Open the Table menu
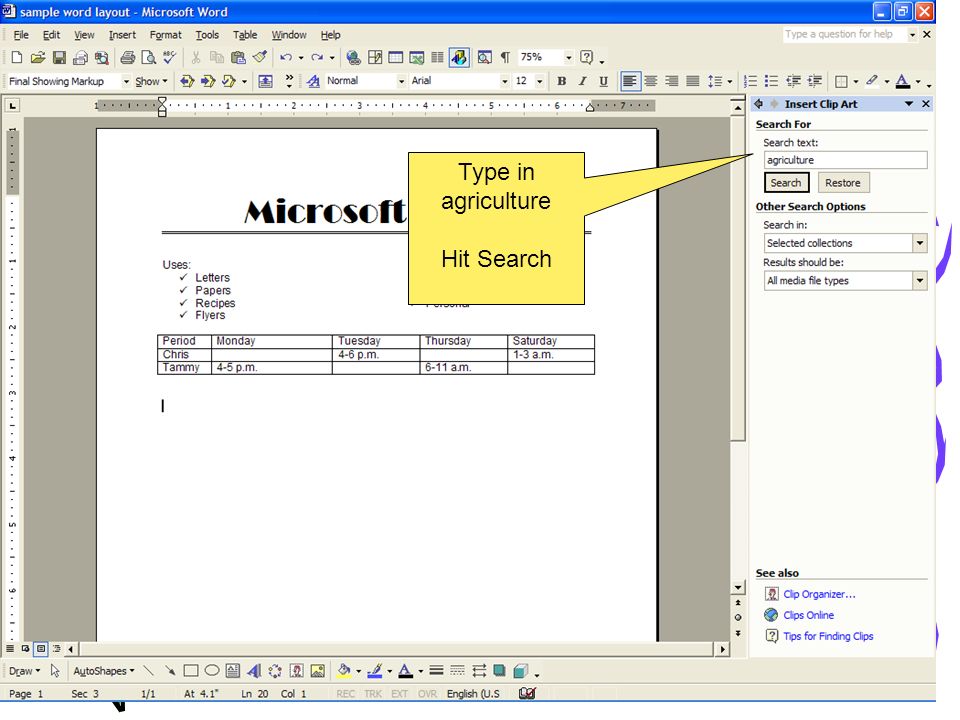Image resolution: width=960 pixels, height=720 pixels. point(245,35)
